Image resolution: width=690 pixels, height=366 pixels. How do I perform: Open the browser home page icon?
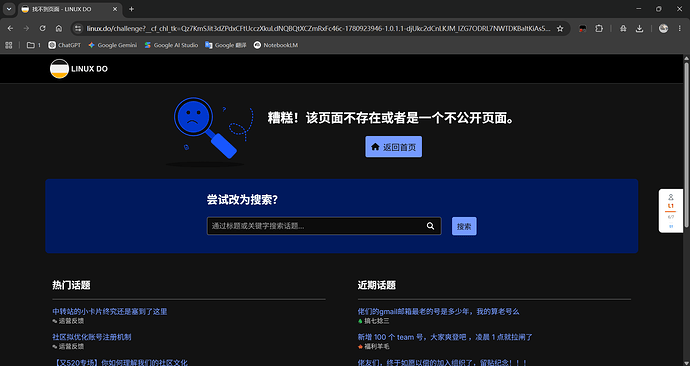click(59, 29)
